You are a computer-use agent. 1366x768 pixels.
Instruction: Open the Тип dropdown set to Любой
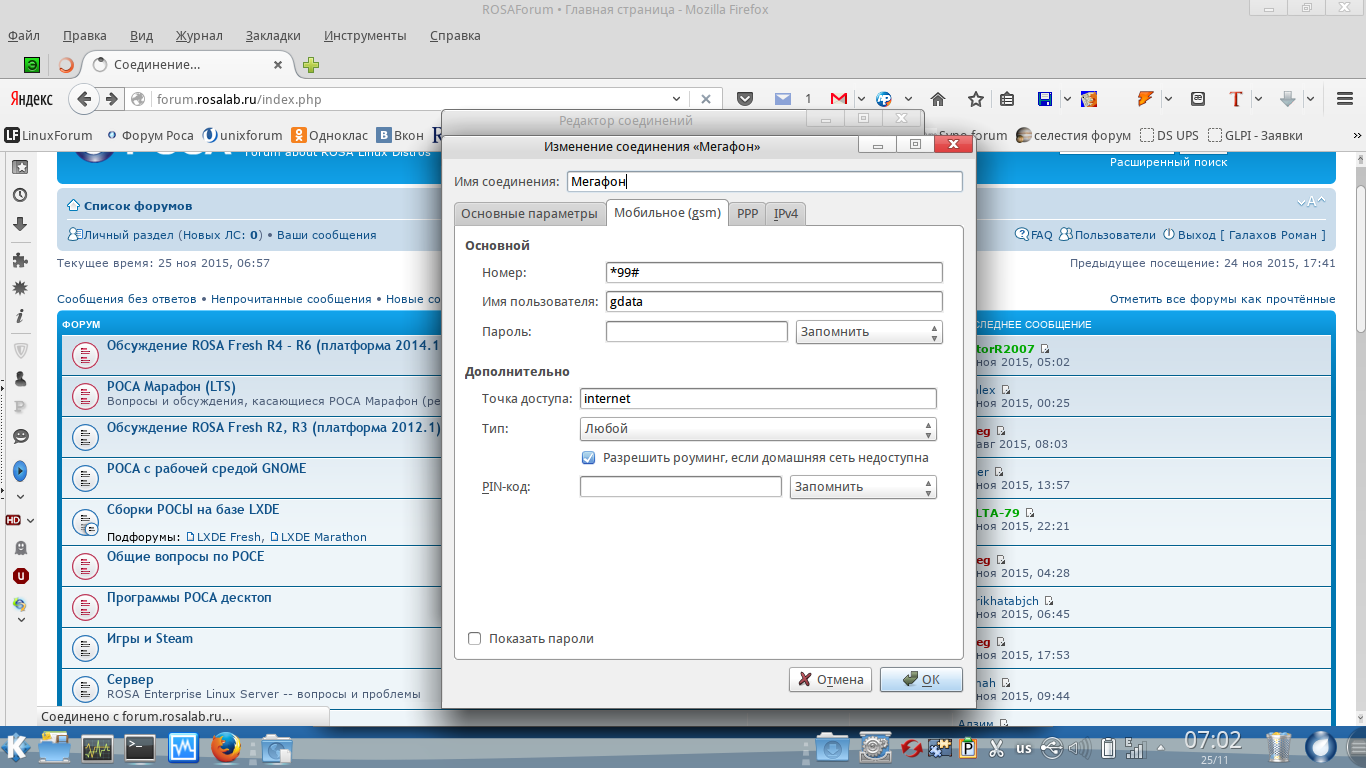tap(758, 429)
